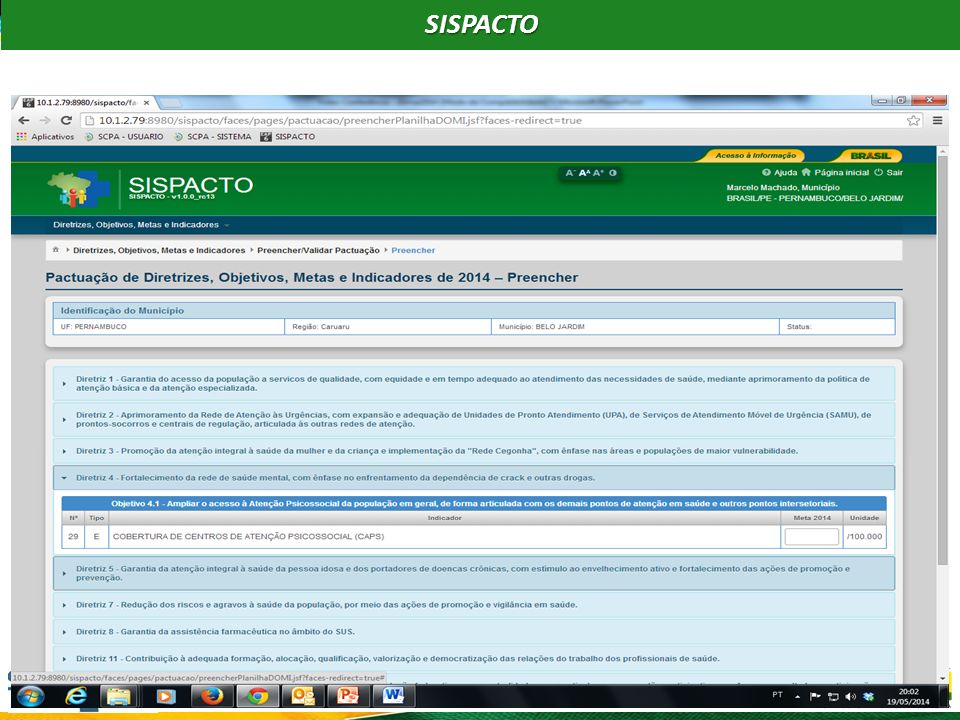Switch to Chrome in the taskbar
The height and width of the screenshot is (720, 960).
[x=257, y=697]
